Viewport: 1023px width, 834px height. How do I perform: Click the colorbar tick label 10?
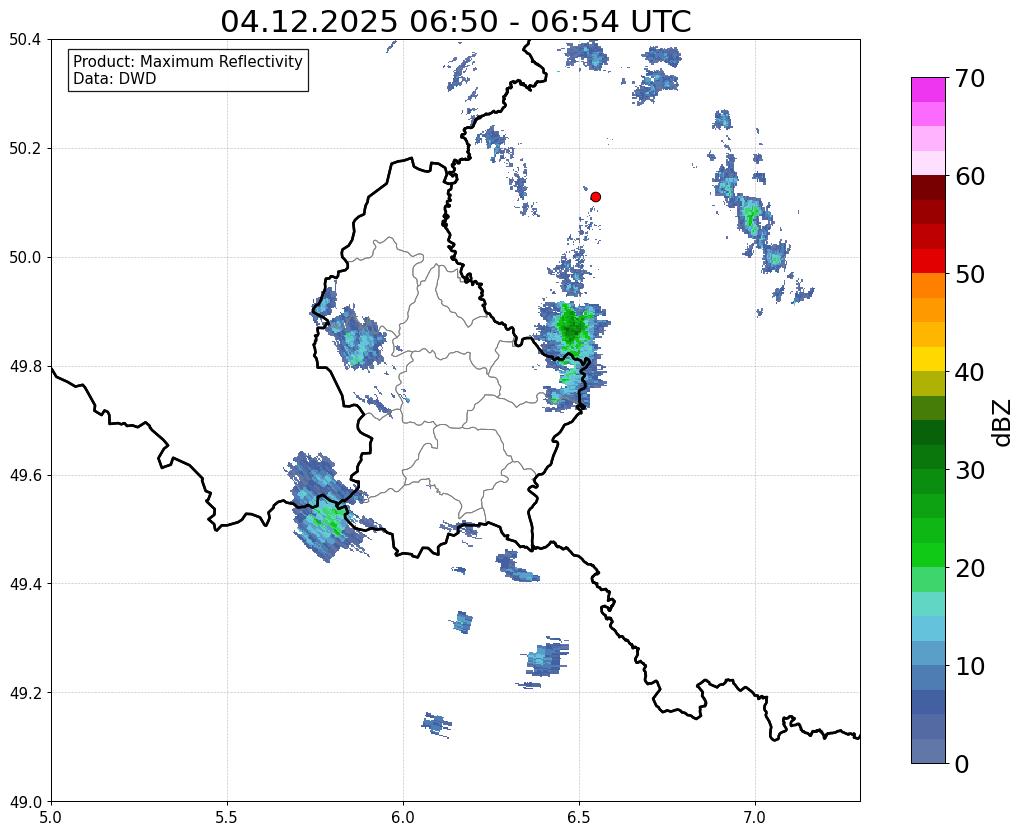pyautogui.click(x=970, y=666)
